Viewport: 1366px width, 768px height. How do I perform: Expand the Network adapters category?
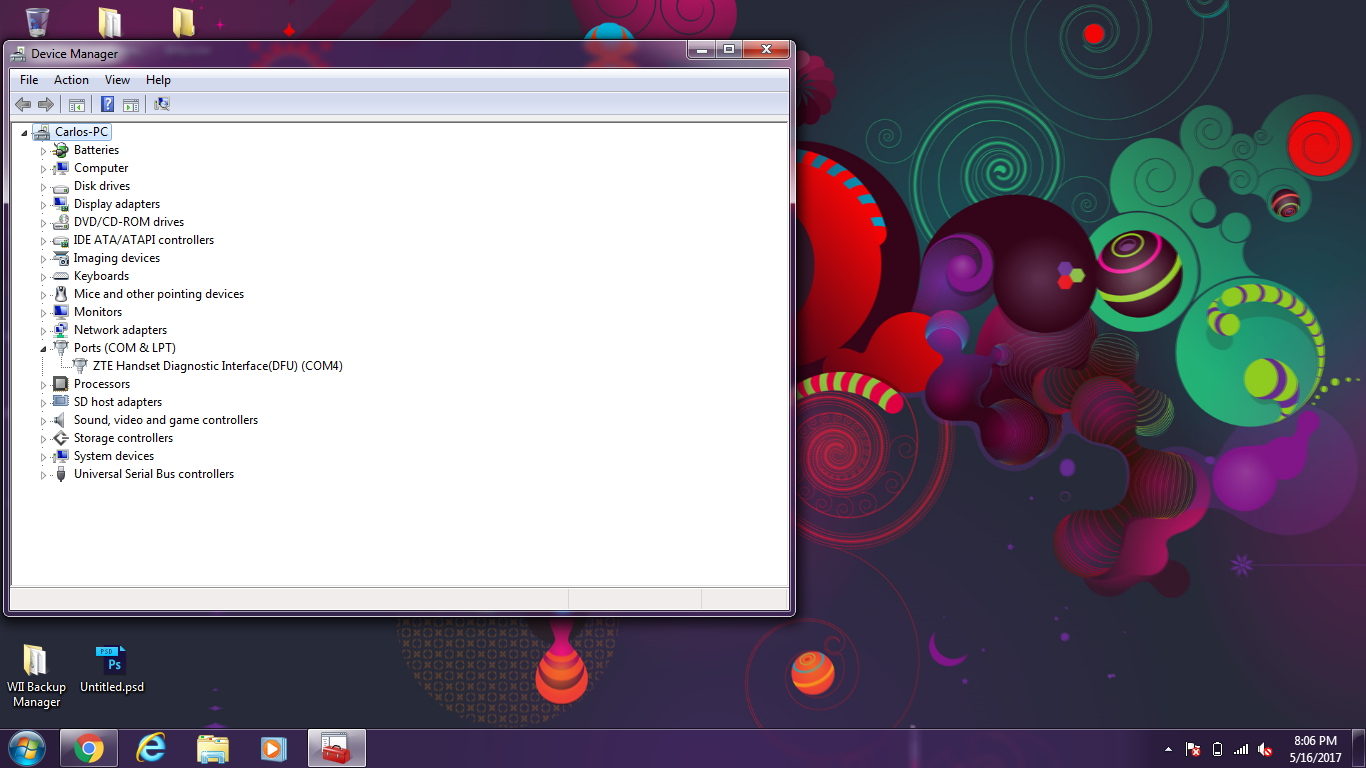pos(43,331)
